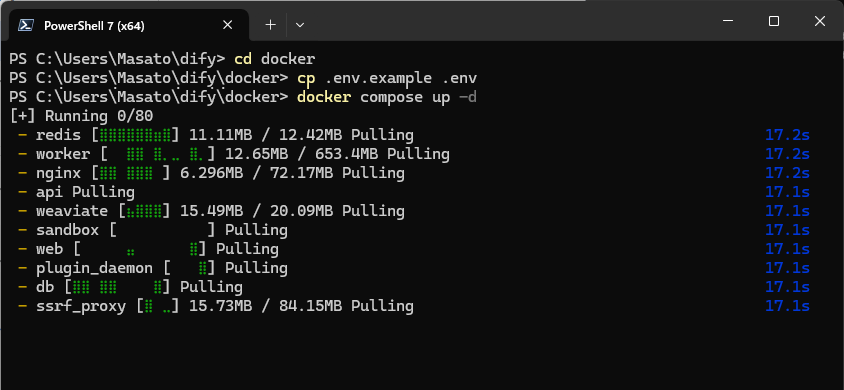Open a new tab with the plus button
844x390 pixels.
point(271,25)
